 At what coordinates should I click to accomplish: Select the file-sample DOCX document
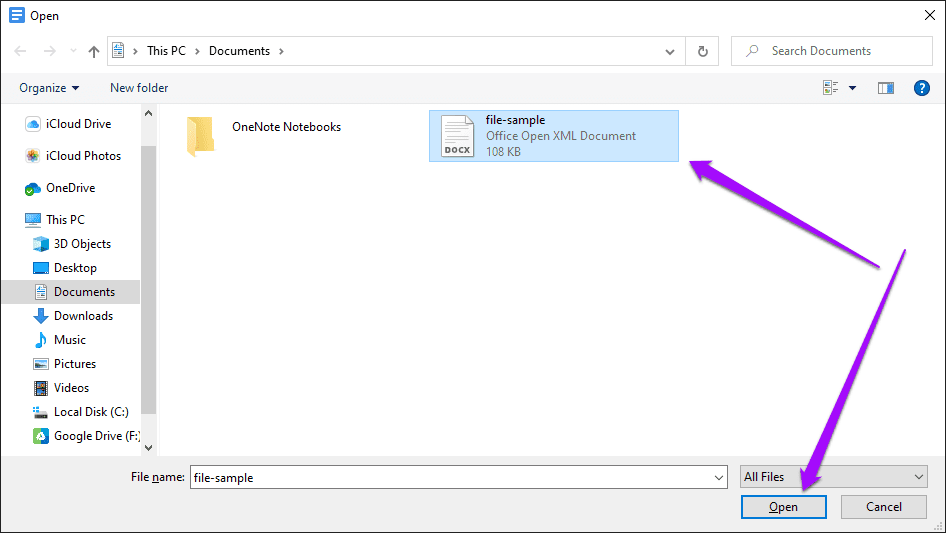pyautogui.click(x=554, y=136)
